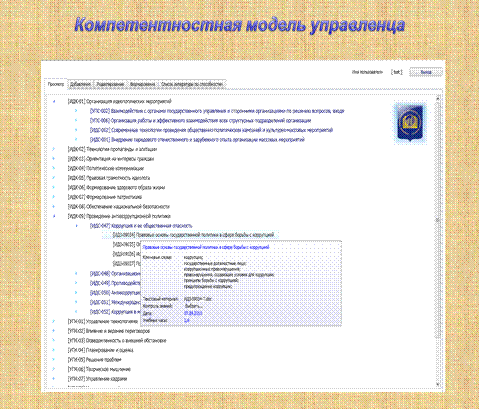Select [ИДК-06] Формирование здорового образа жизни

(x=116, y=188)
